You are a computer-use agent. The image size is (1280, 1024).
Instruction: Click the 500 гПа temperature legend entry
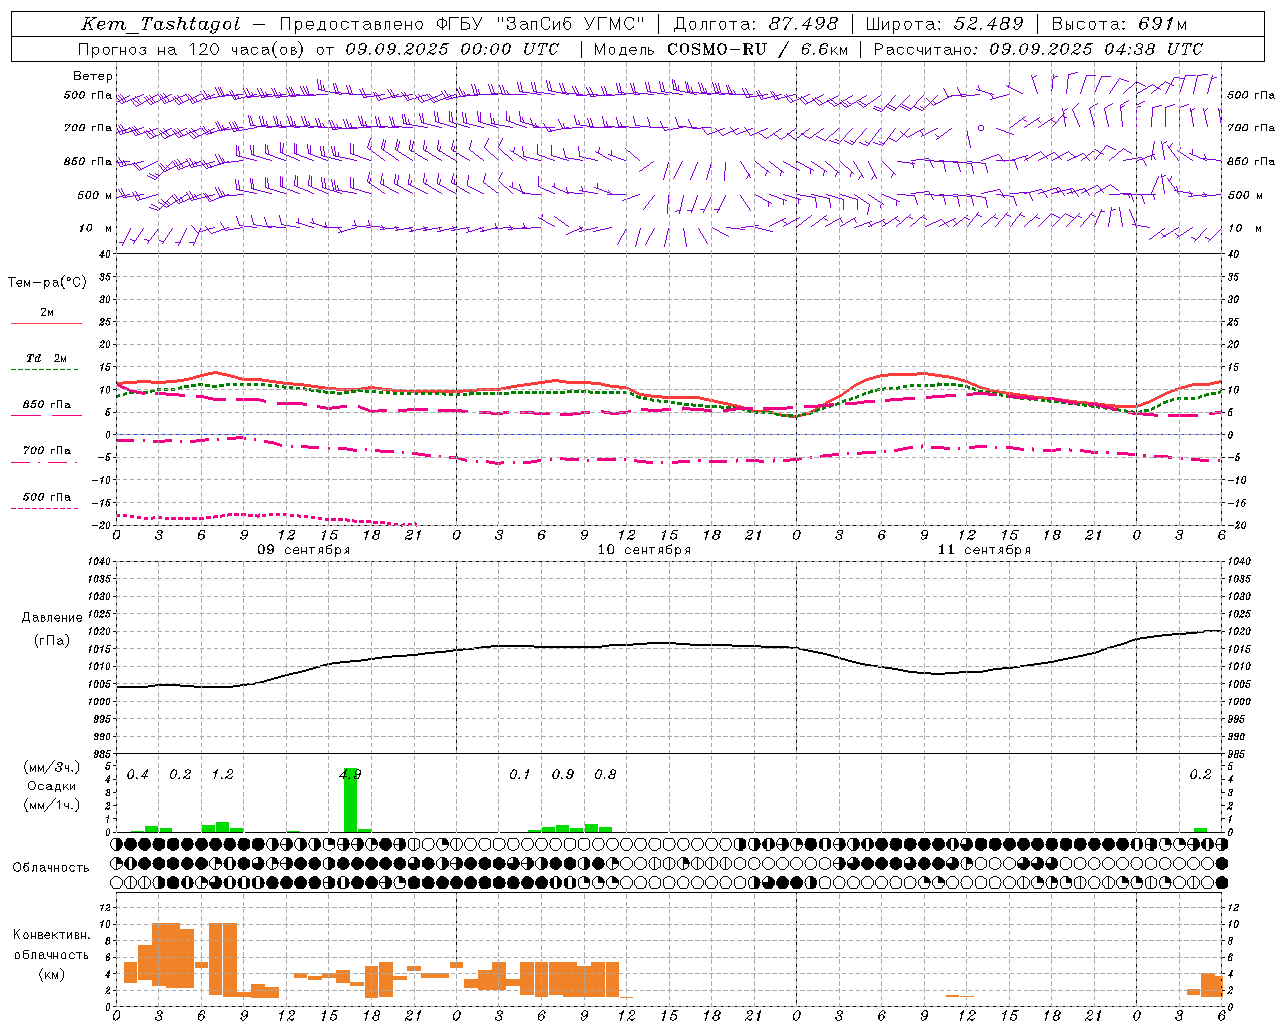(x=47, y=497)
